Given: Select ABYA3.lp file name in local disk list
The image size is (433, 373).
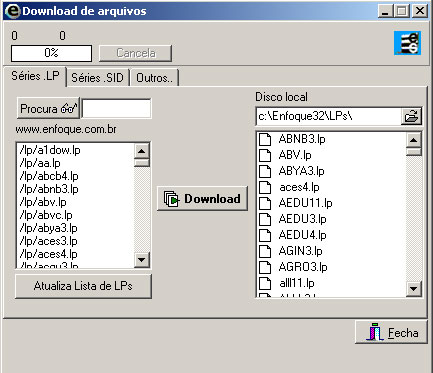Looking at the screenshot, I should pyautogui.click(x=302, y=171).
